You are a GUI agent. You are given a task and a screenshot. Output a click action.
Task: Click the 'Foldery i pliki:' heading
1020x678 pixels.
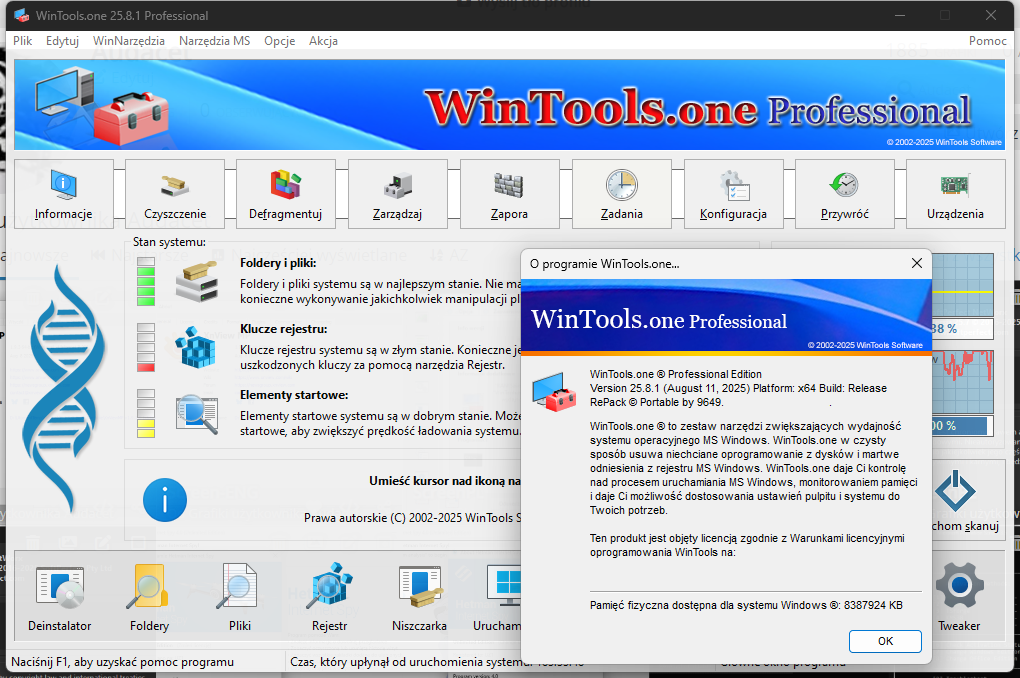coord(278,263)
